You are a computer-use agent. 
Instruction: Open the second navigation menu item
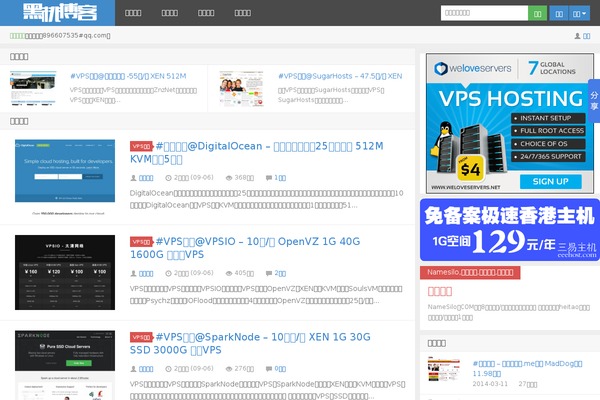click(170, 13)
